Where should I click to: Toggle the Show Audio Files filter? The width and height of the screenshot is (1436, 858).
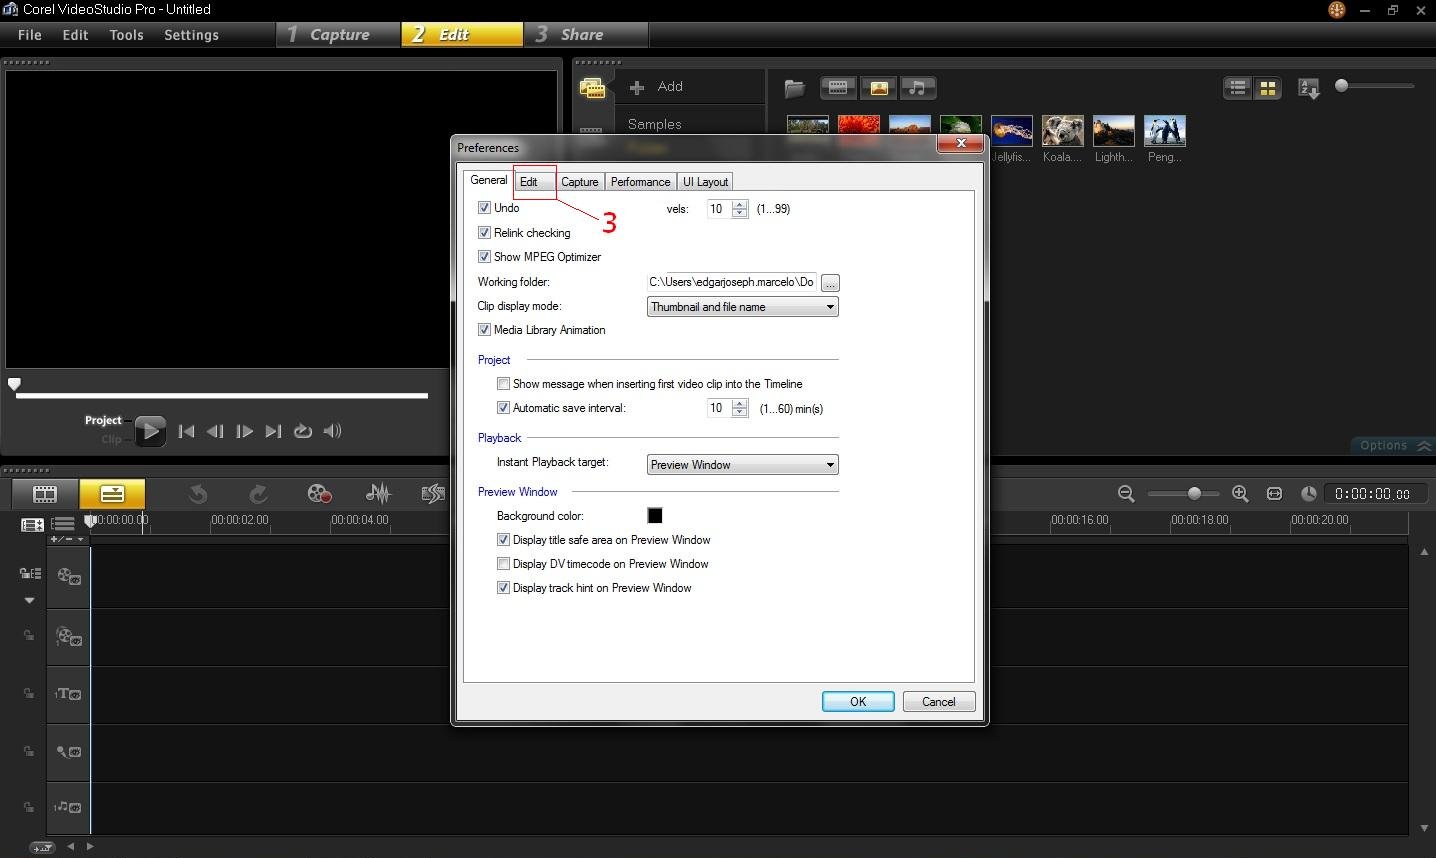(x=918, y=88)
